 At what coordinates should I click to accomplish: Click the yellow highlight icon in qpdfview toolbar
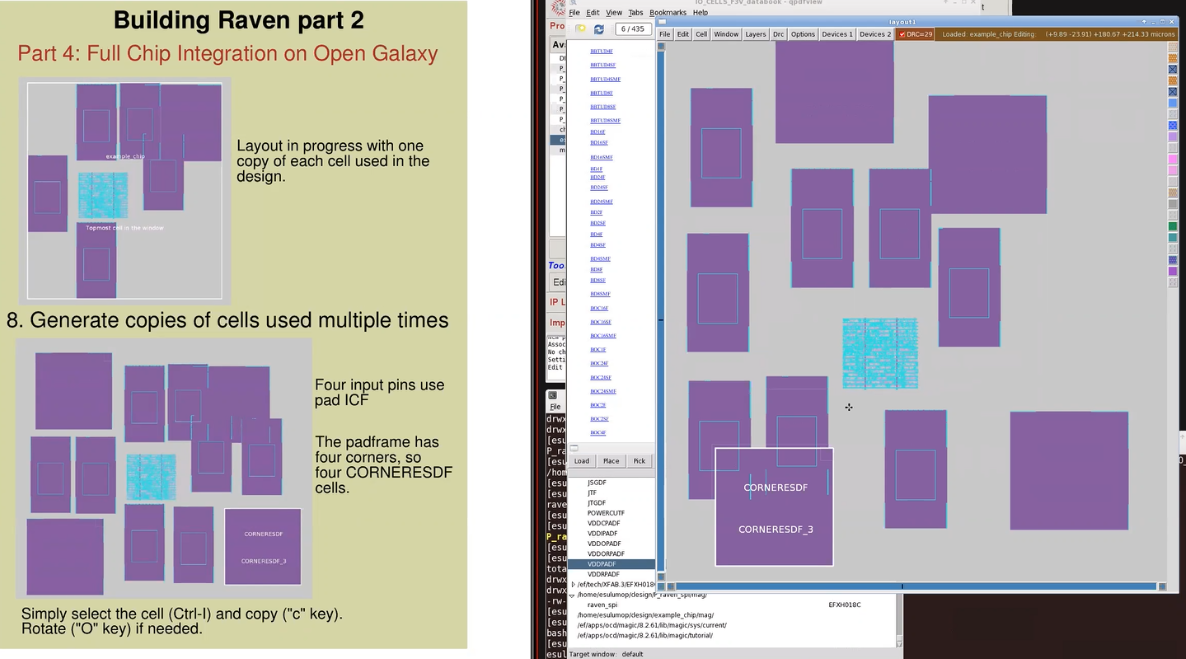581,28
